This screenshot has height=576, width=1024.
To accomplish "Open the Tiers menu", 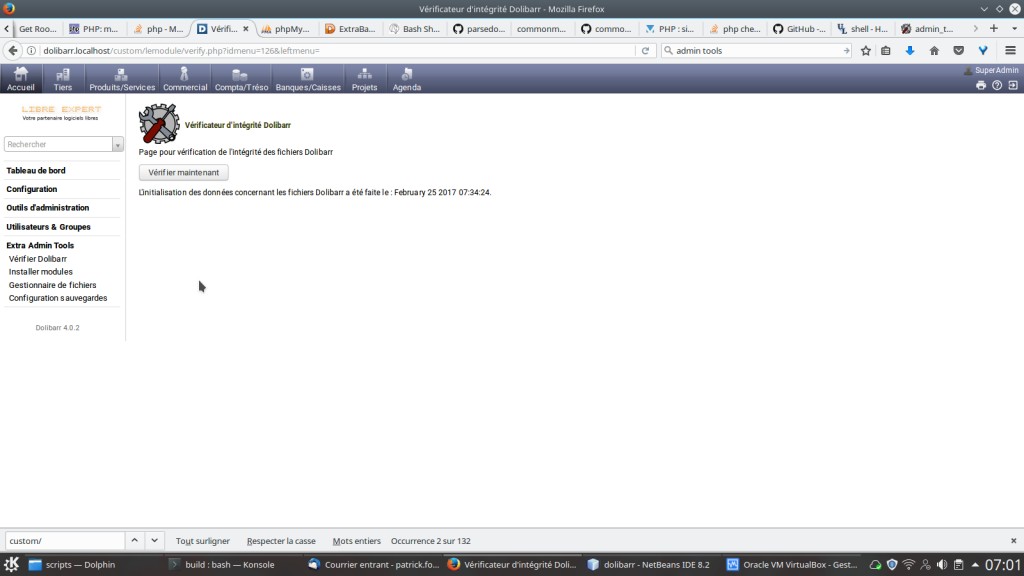I will (x=63, y=79).
